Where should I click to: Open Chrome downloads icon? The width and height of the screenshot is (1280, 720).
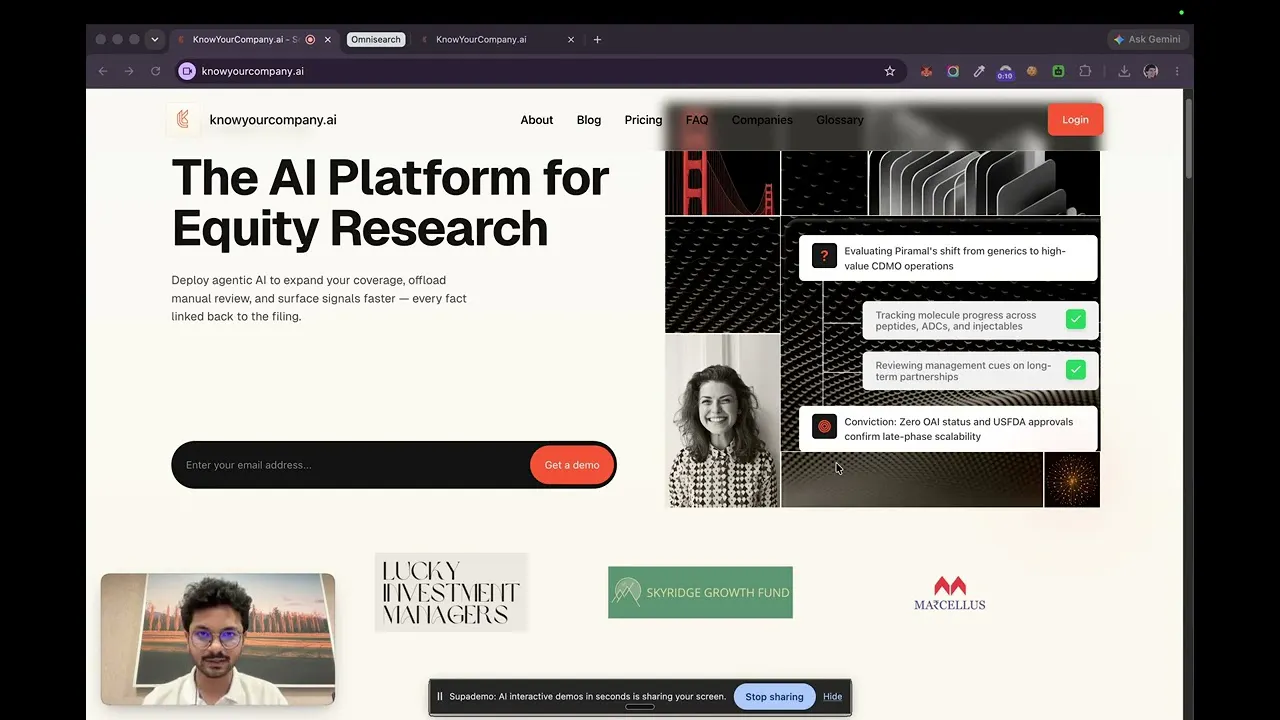1124,71
